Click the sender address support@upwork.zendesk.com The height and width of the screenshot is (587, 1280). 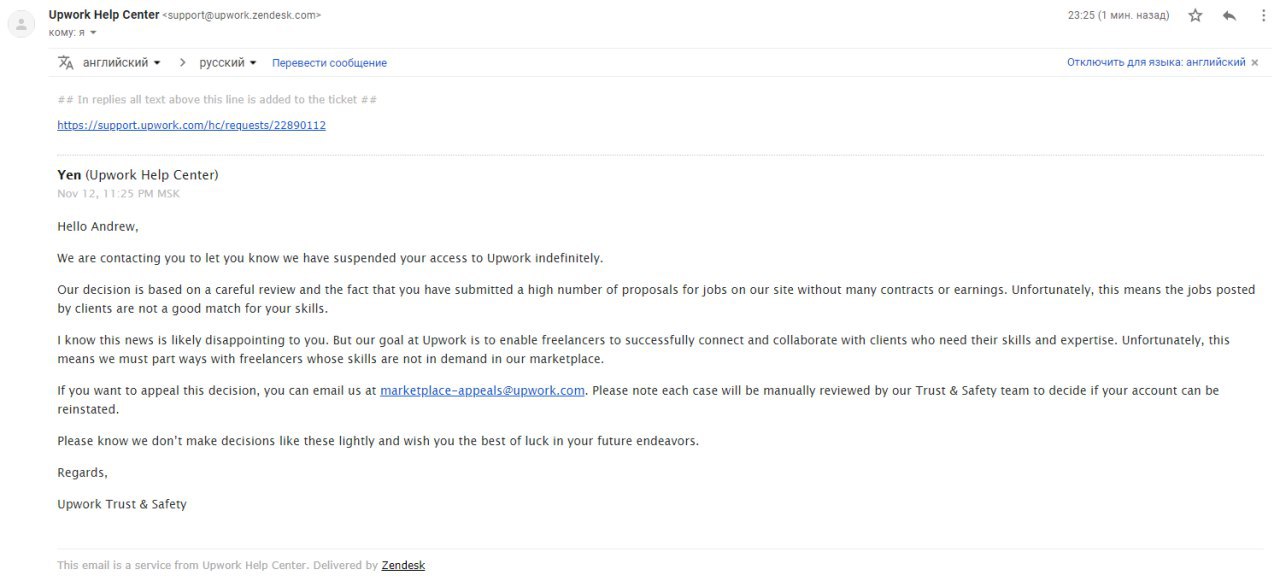(241, 16)
